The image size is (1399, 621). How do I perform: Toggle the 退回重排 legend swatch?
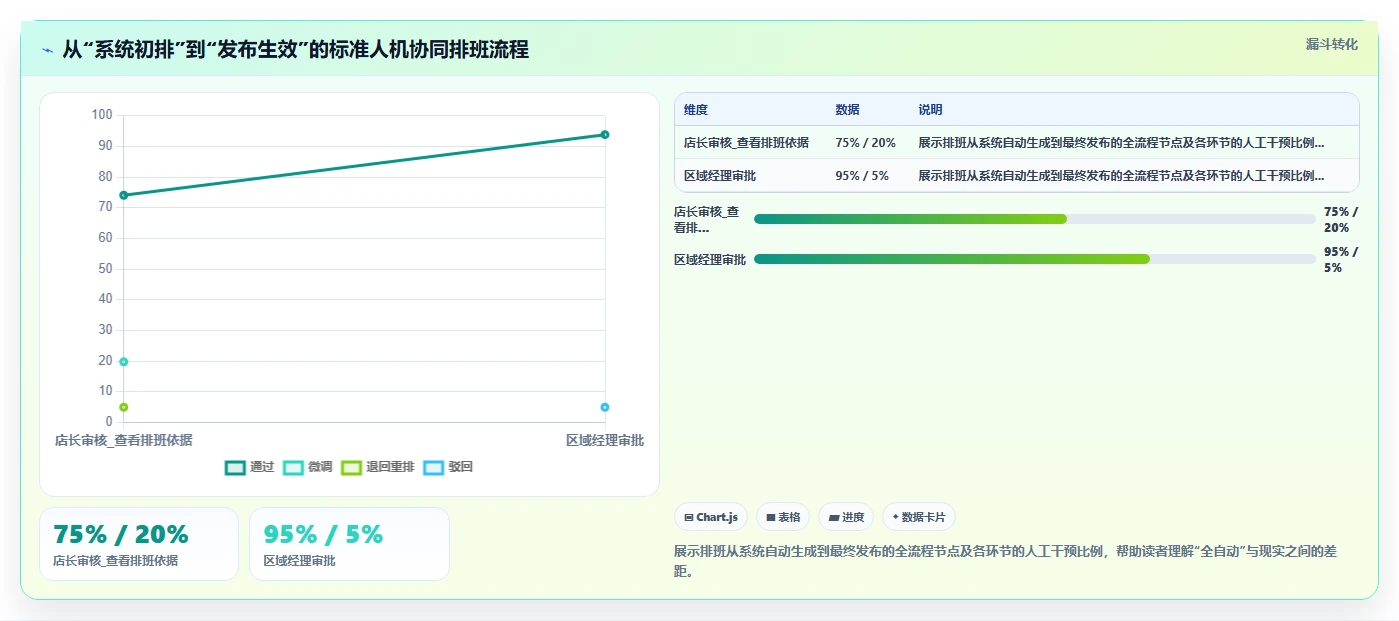click(351, 467)
